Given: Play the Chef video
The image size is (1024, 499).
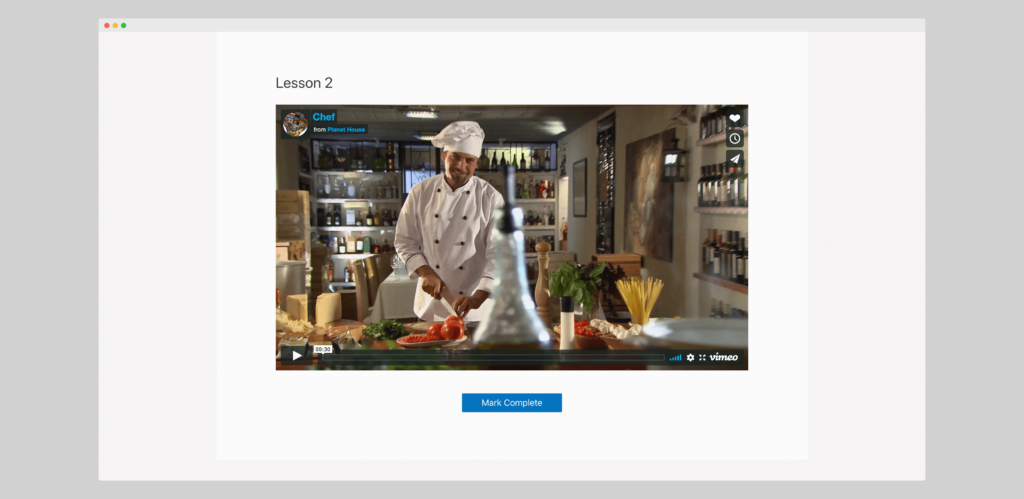Looking at the screenshot, I should tap(296, 356).
